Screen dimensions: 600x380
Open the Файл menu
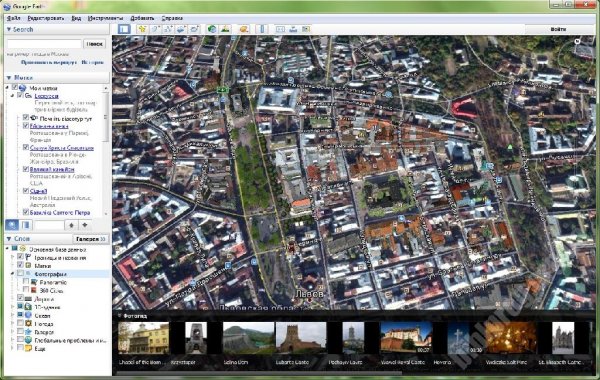coord(13,18)
